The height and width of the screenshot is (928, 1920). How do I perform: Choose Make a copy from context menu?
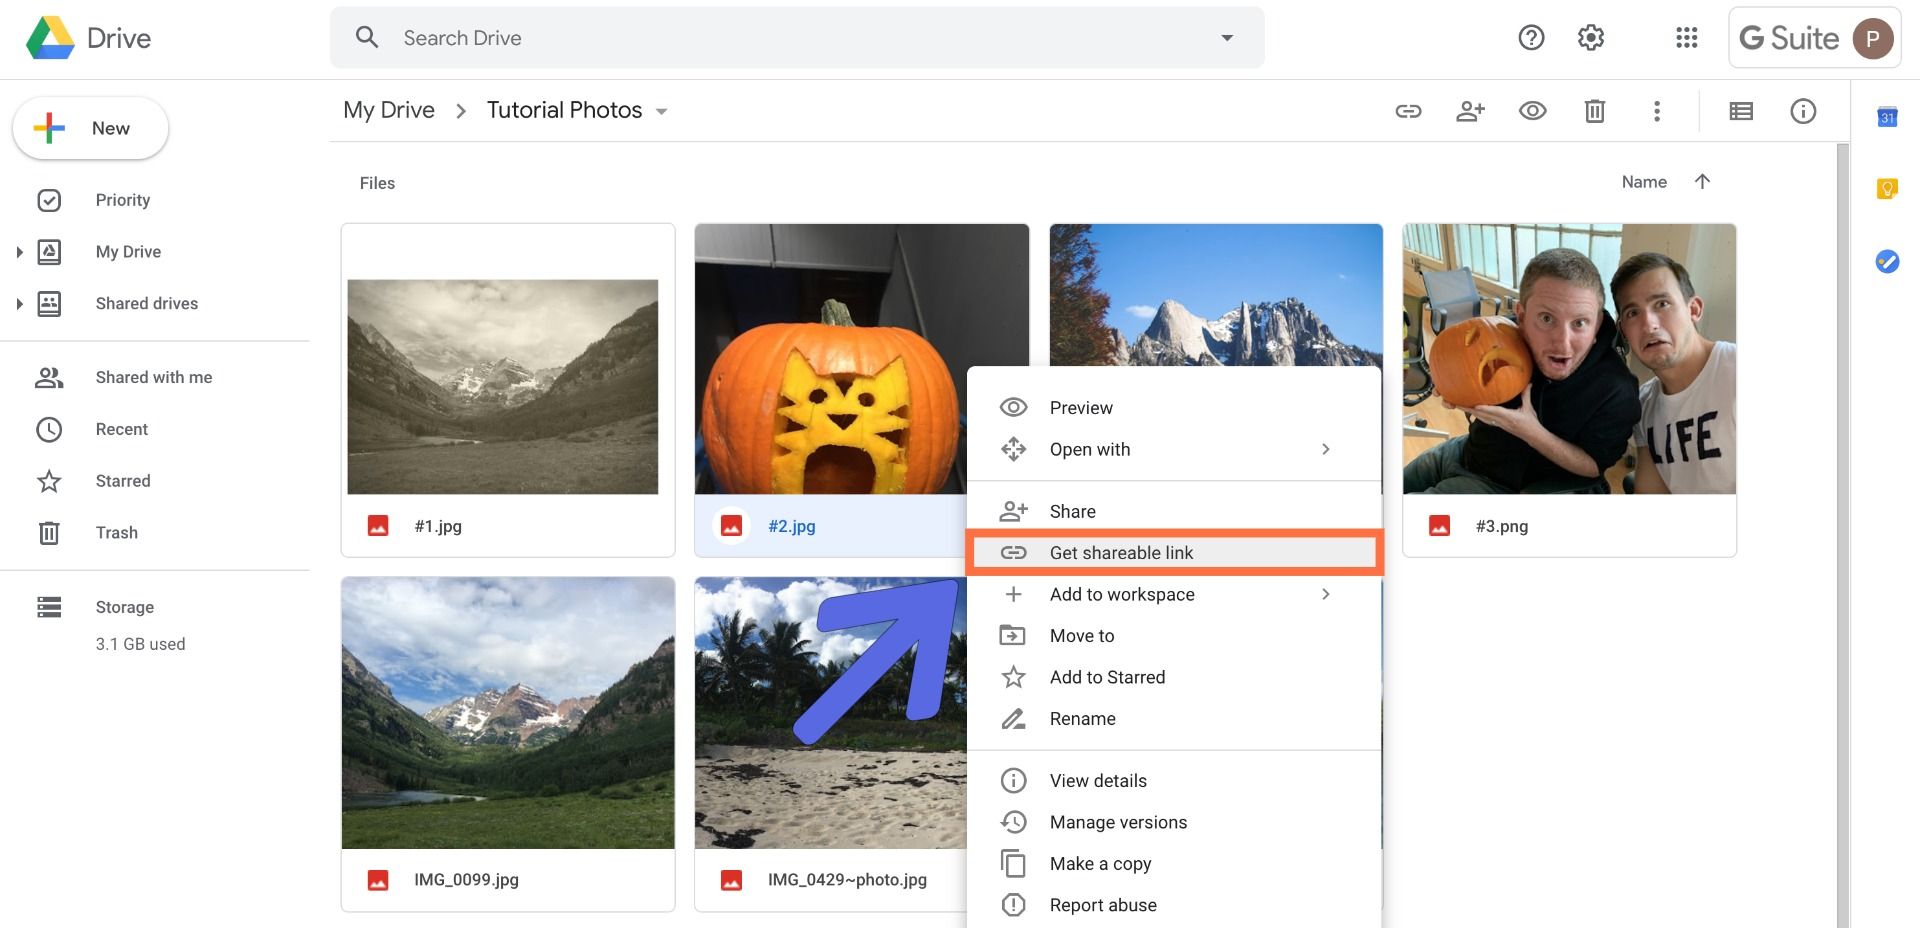click(x=1100, y=864)
